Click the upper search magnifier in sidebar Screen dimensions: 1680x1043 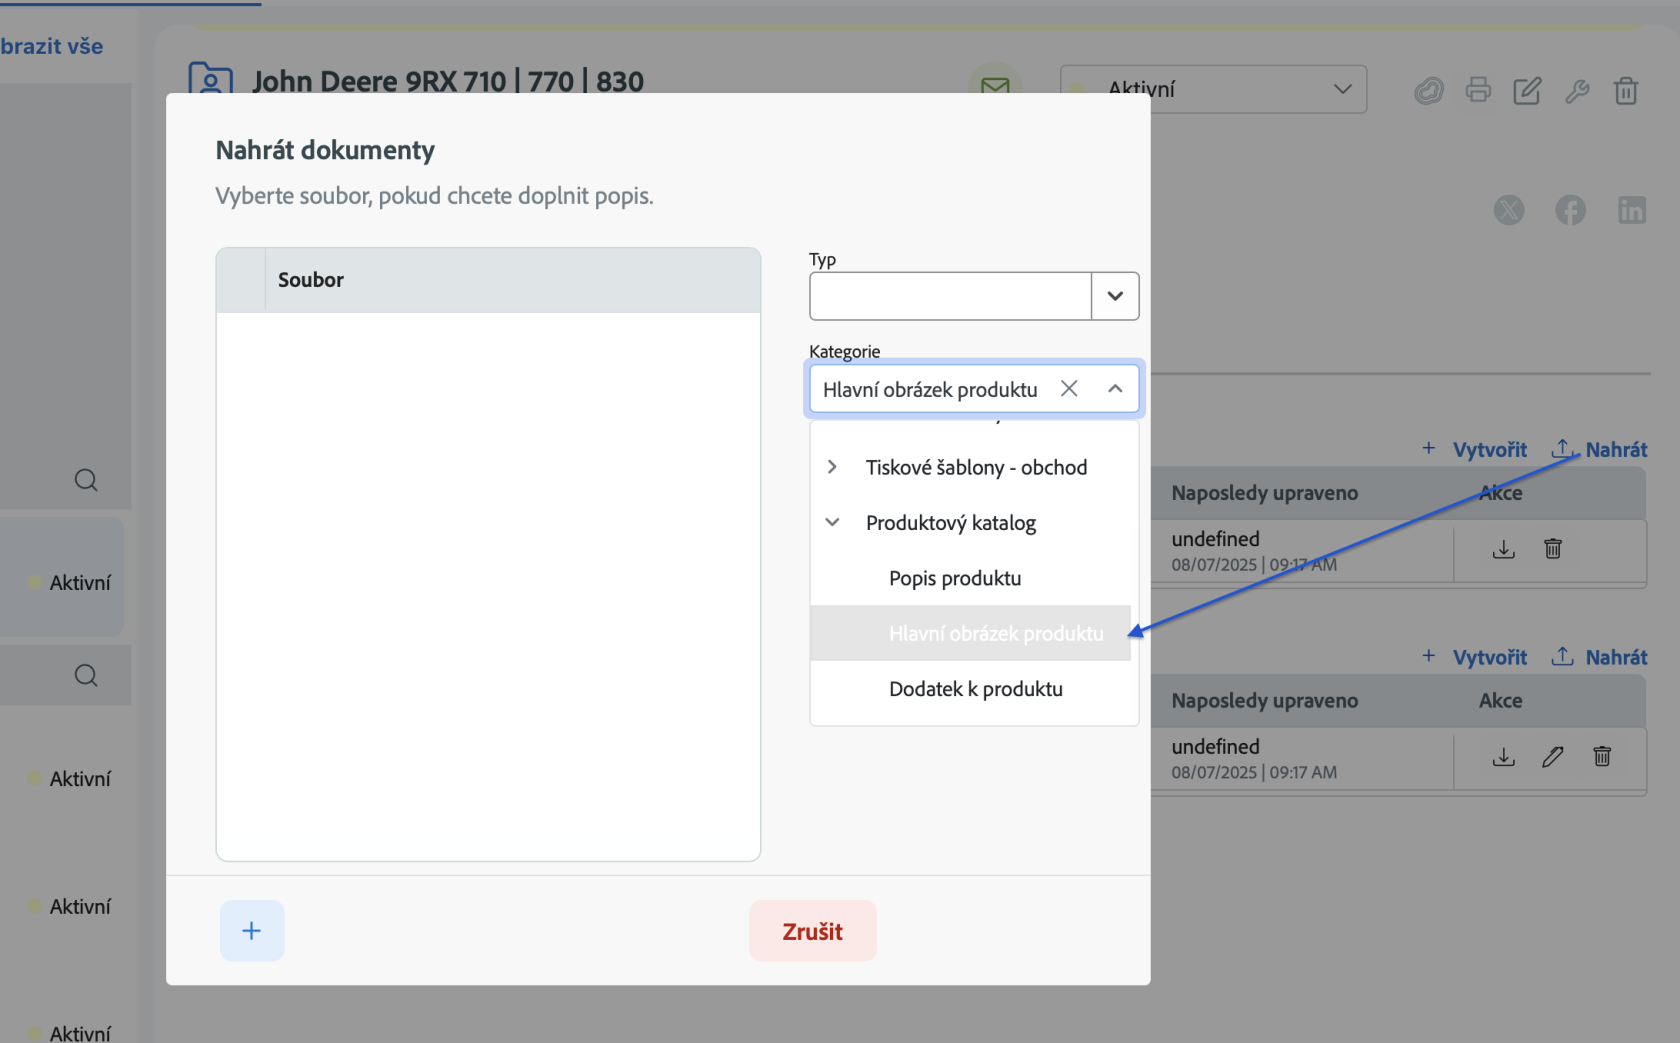pyautogui.click(x=86, y=480)
